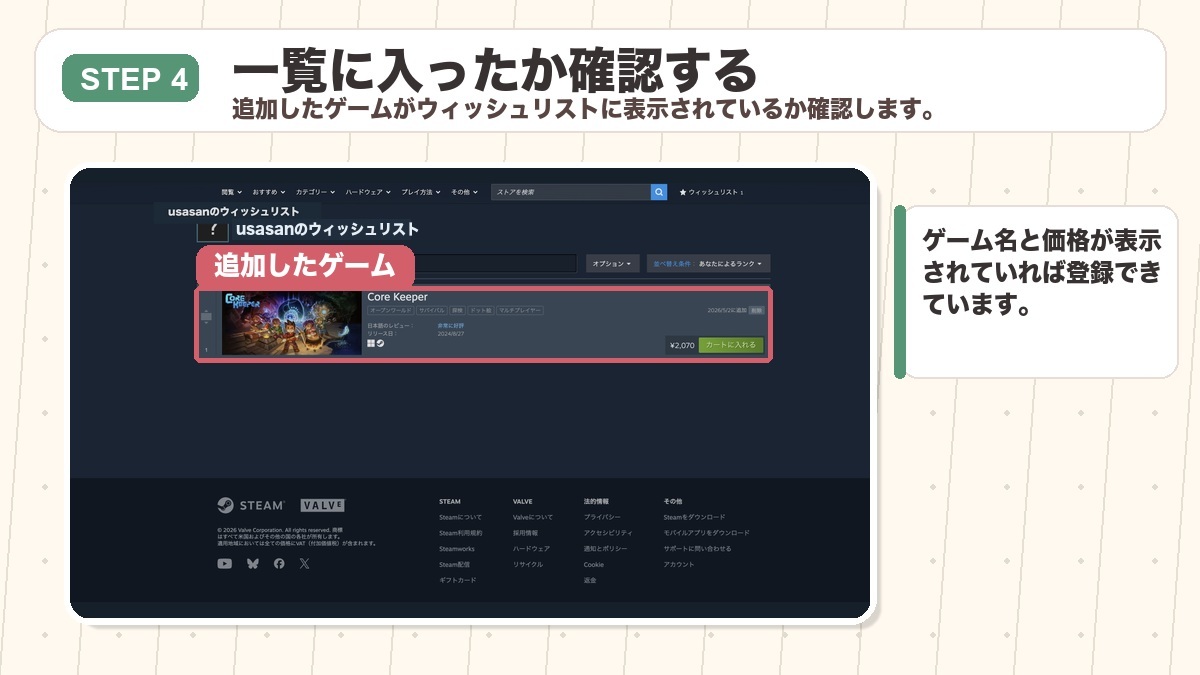Click the サバイバル tag
Viewport: 1200px width, 675px height.
432,311
